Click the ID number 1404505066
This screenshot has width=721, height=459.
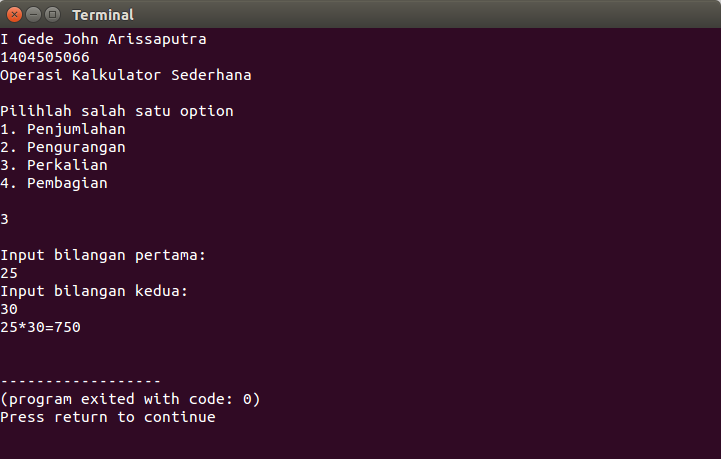pyautogui.click(x=45, y=57)
